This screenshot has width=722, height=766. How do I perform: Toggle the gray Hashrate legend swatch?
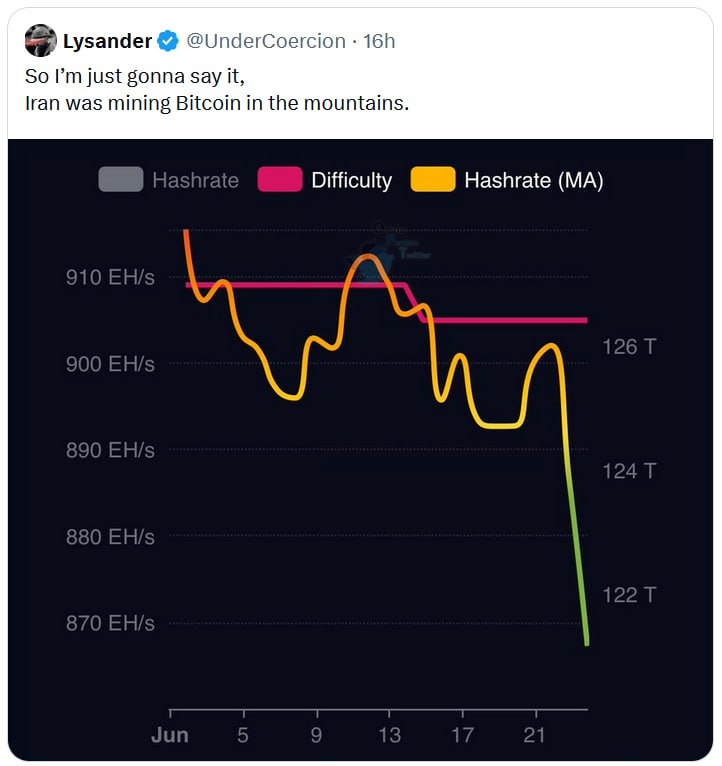pos(121,179)
